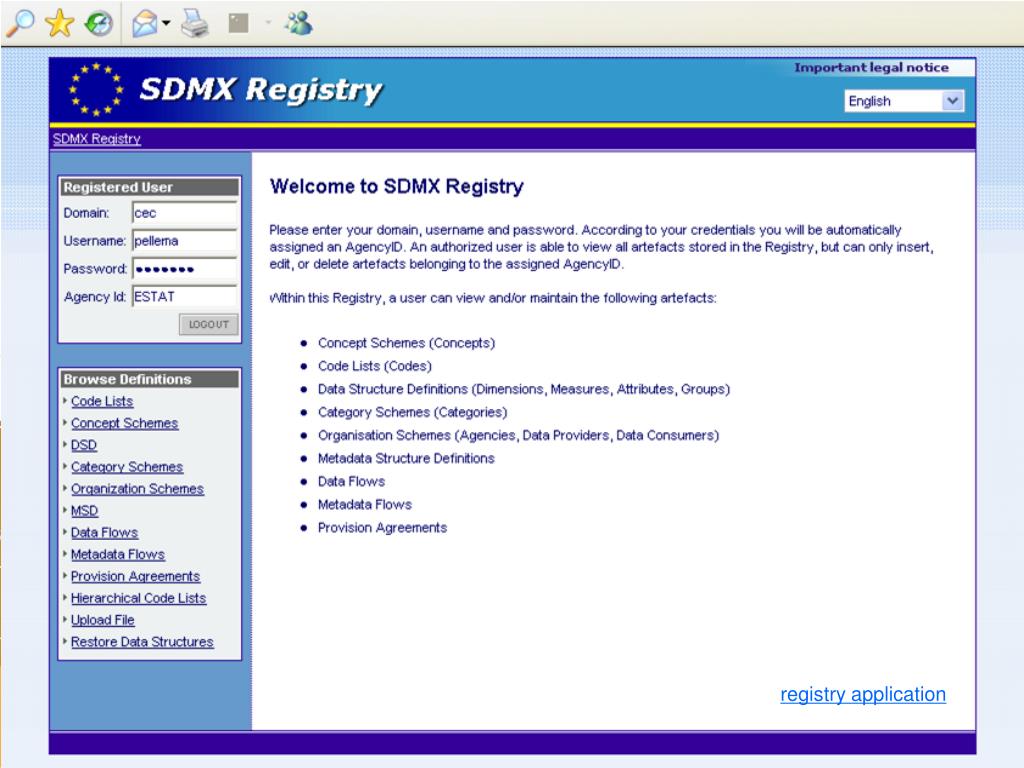
Task: Open Category Schemes link
Action: (x=127, y=467)
